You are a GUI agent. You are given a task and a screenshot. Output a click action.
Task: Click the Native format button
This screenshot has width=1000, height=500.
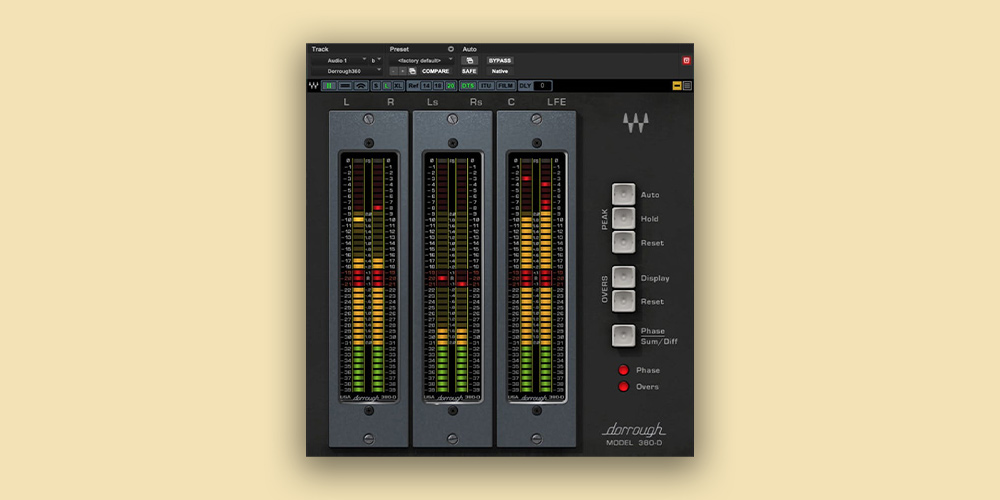[x=500, y=71]
